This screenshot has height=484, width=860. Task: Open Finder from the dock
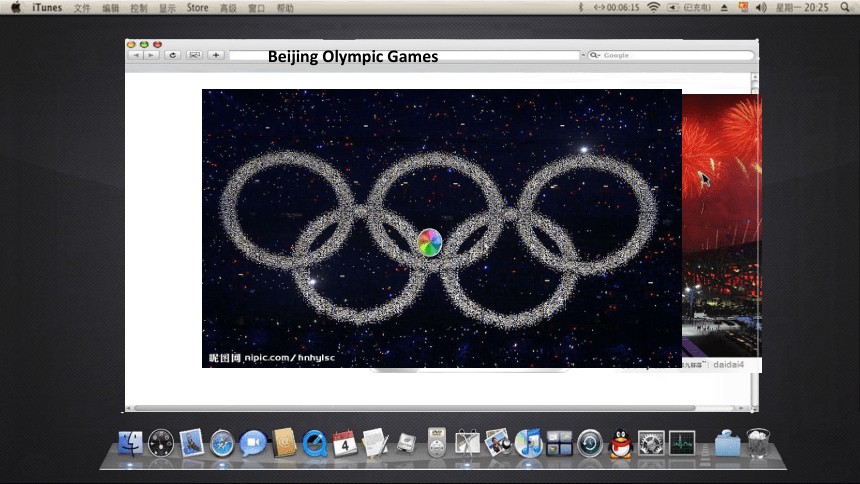[x=130, y=443]
